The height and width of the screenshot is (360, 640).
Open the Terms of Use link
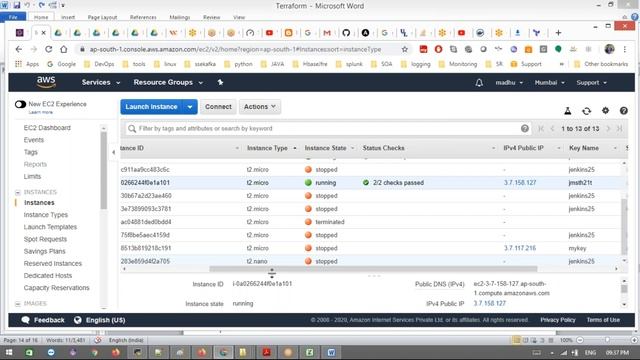[x=603, y=320]
